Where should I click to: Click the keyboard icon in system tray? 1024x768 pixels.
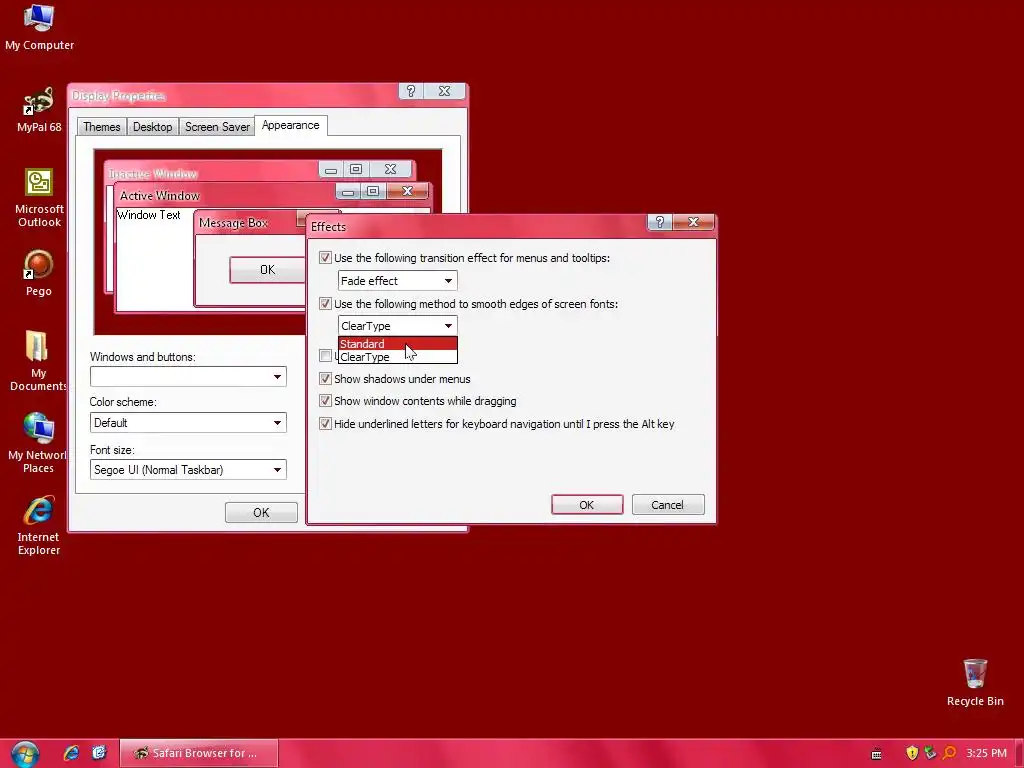[876, 754]
